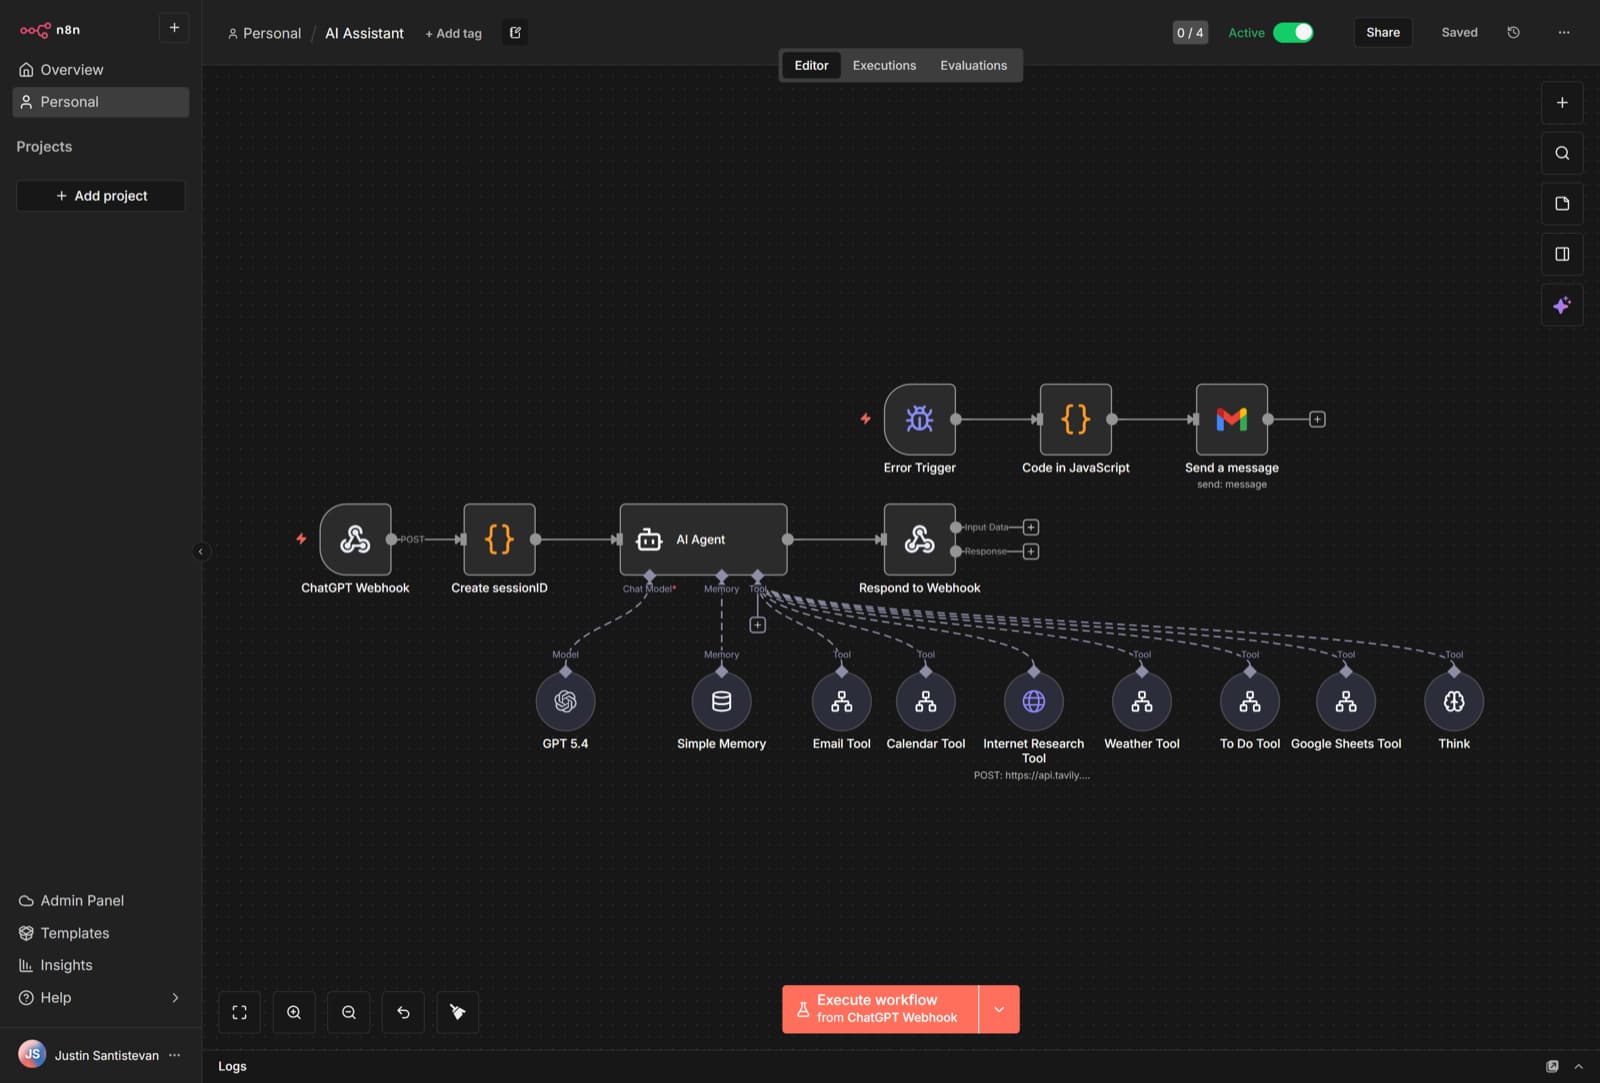
Task: Toggle the workflow Active switch
Action: pyautogui.click(x=1293, y=32)
